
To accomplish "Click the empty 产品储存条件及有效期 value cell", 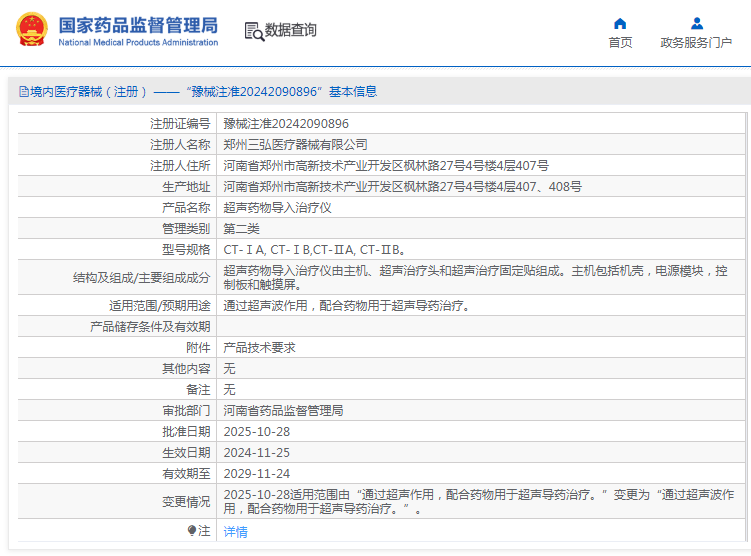I will (481, 327).
